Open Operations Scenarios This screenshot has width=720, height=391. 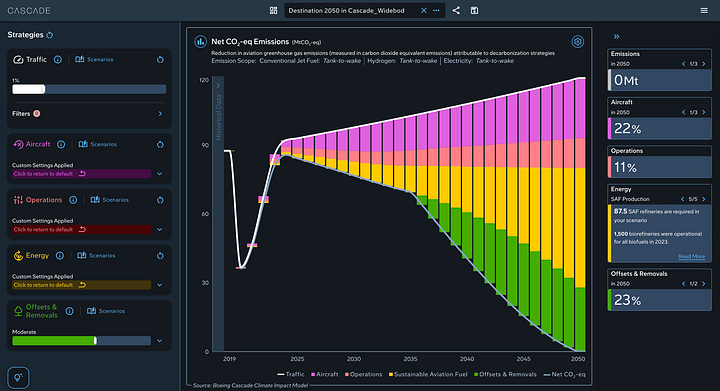pos(110,200)
